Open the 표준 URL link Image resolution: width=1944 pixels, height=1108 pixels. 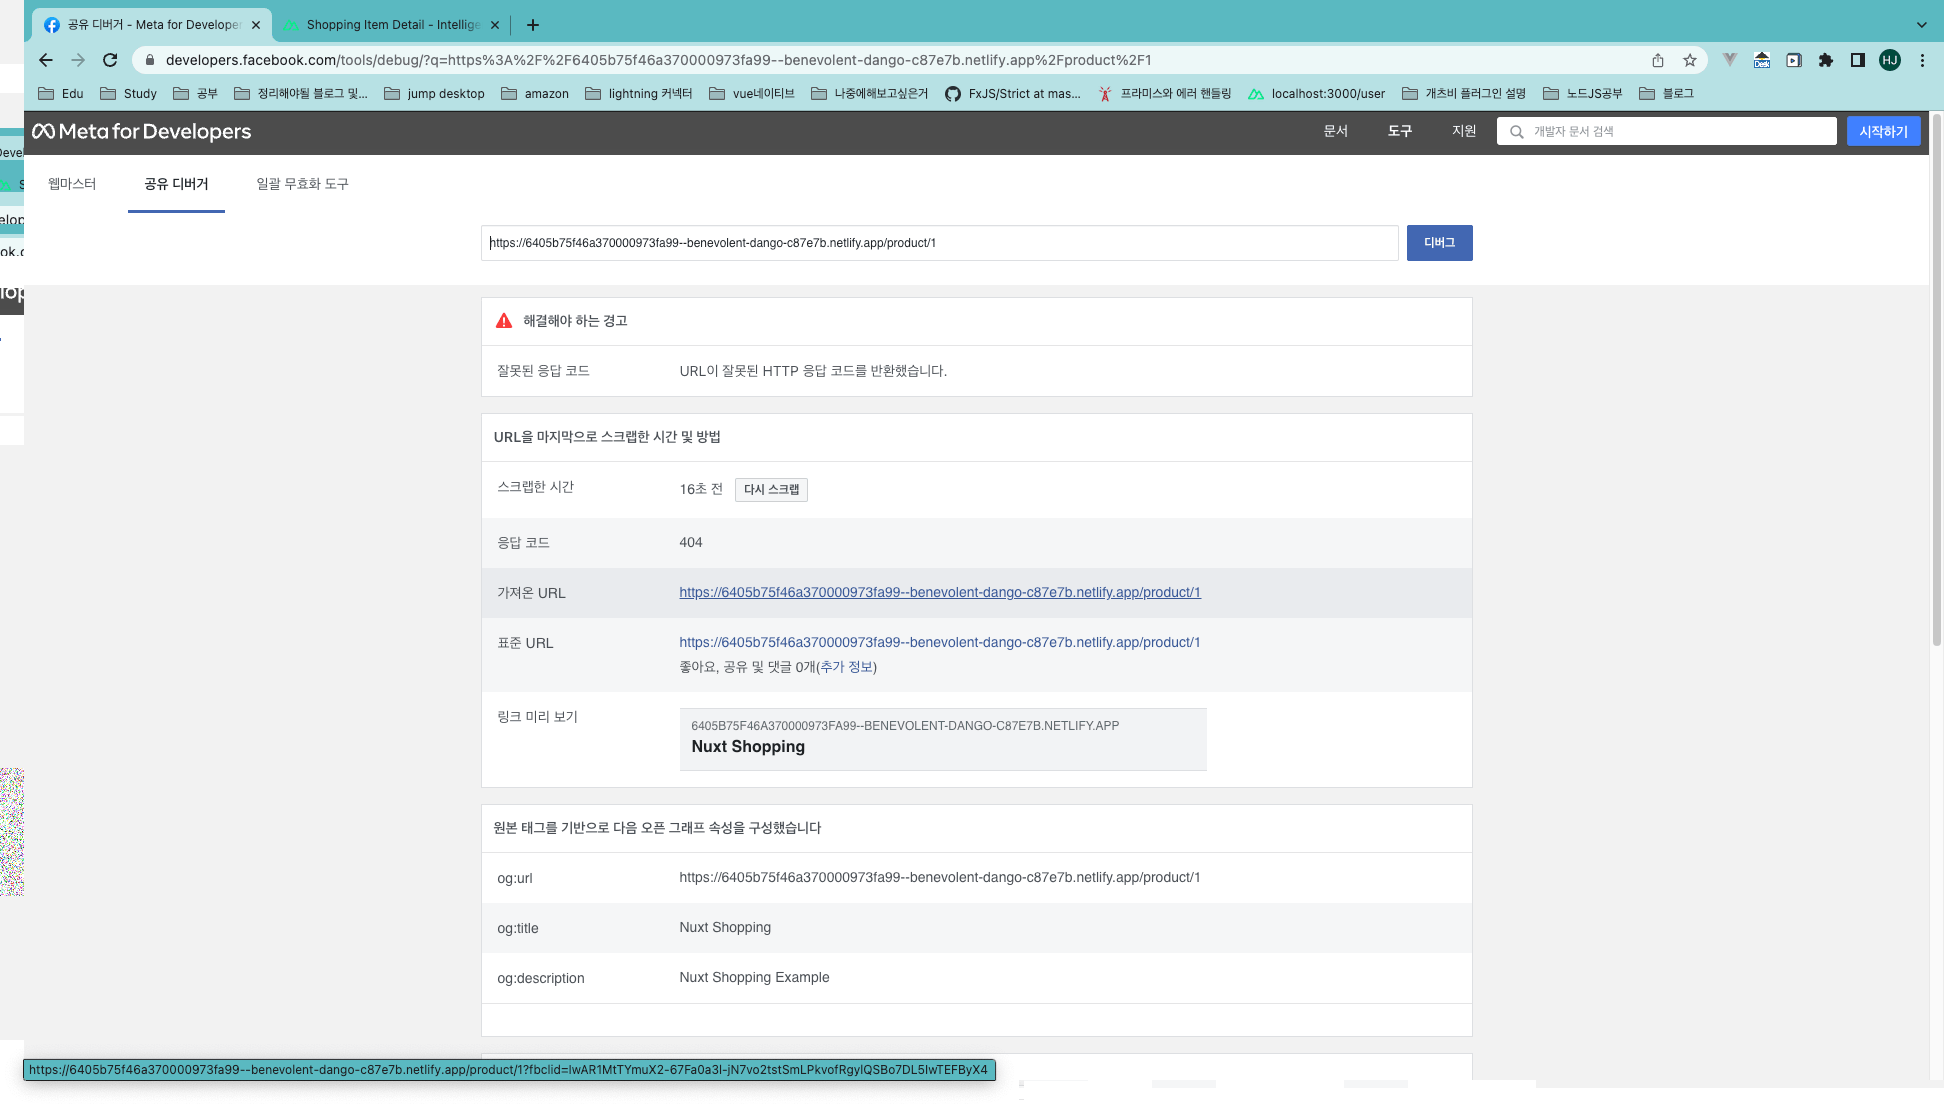click(x=940, y=643)
